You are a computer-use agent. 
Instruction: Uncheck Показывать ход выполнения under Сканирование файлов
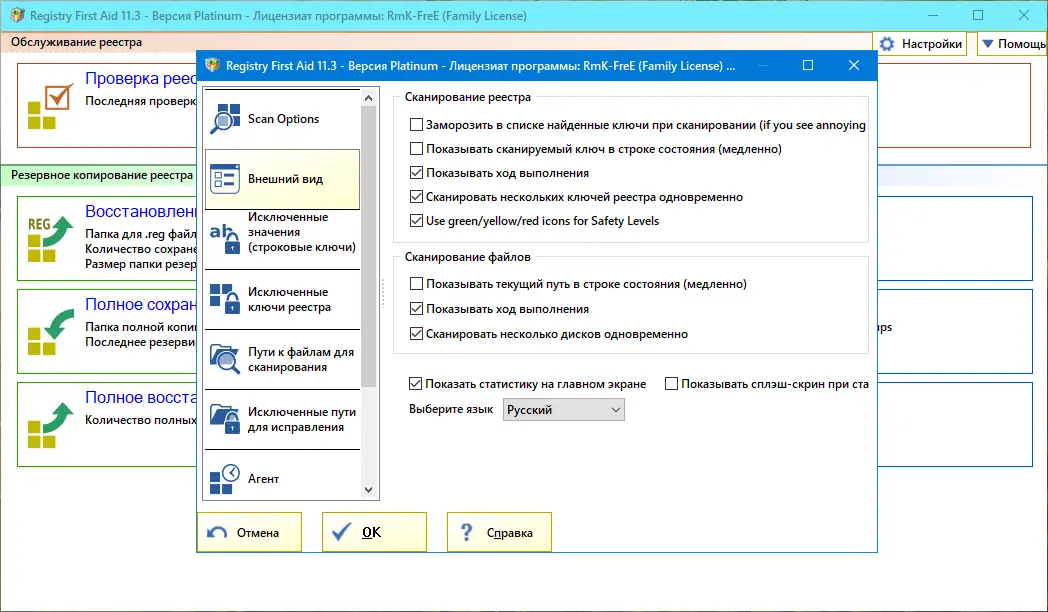tap(416, 309)
